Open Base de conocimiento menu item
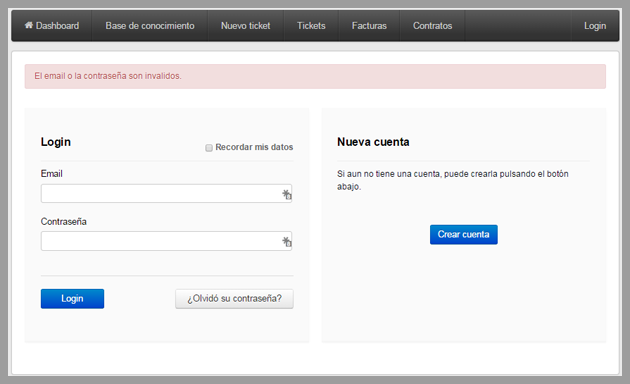Image resolution: width=630 pixels, height=384 pixels. tap(150, 26)
